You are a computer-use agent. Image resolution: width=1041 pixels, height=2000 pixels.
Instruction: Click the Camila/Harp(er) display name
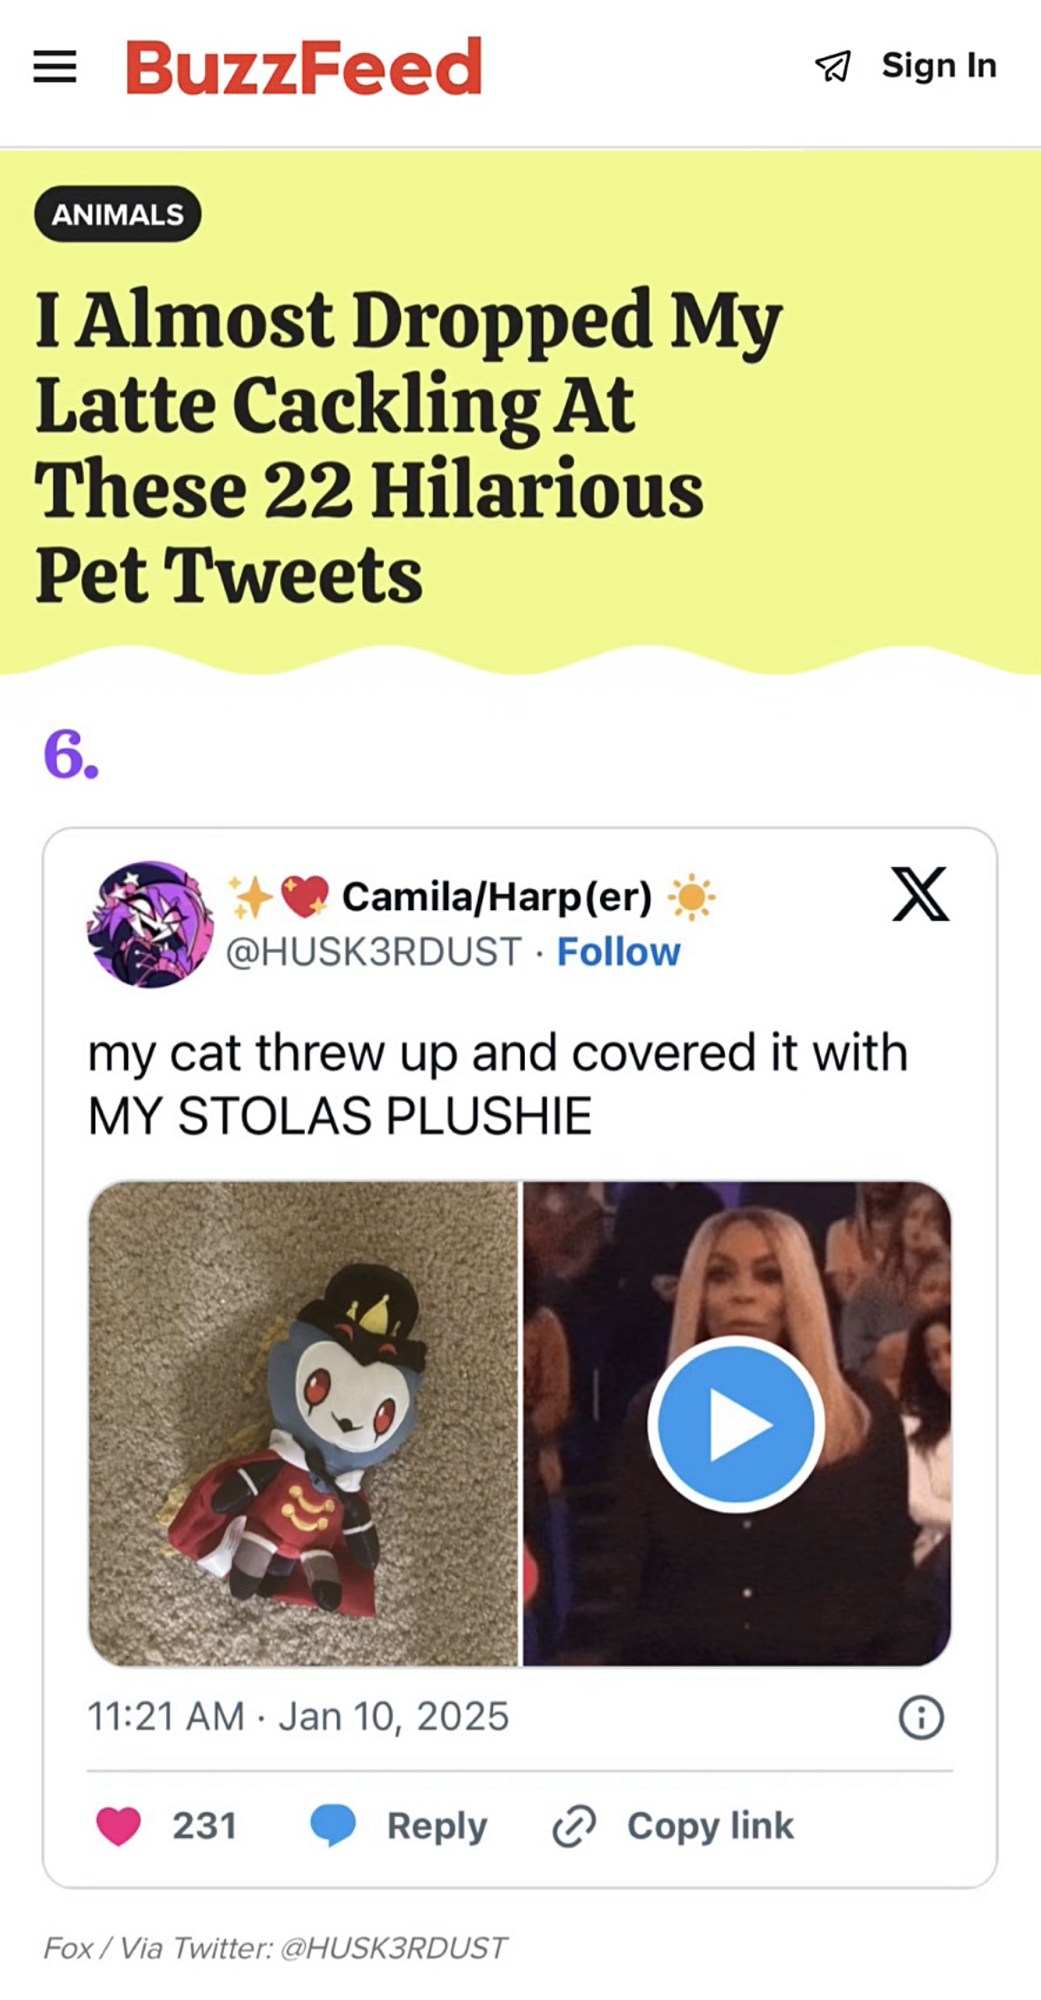[x=497, y=897]
